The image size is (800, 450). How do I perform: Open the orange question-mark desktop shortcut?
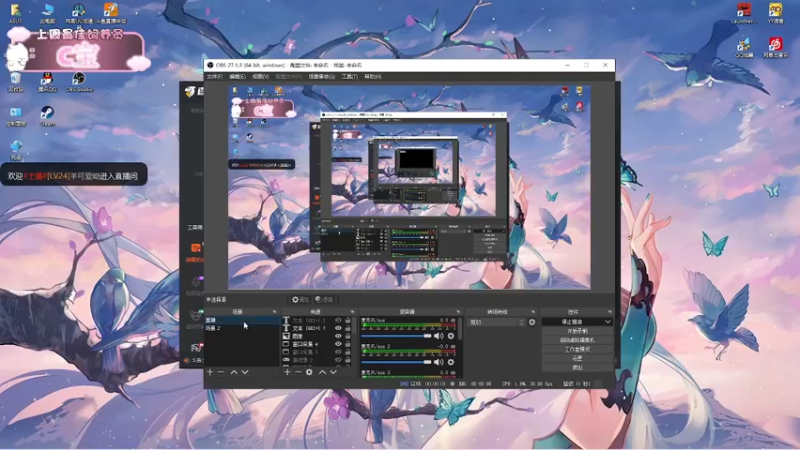point(110,14)
